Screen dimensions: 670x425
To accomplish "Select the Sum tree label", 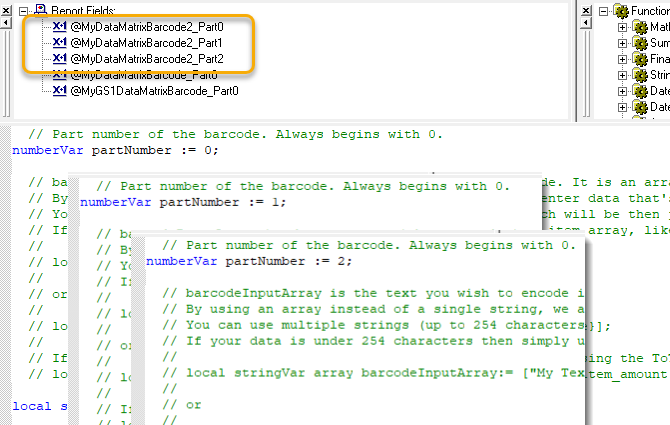I will coord(660,43).
